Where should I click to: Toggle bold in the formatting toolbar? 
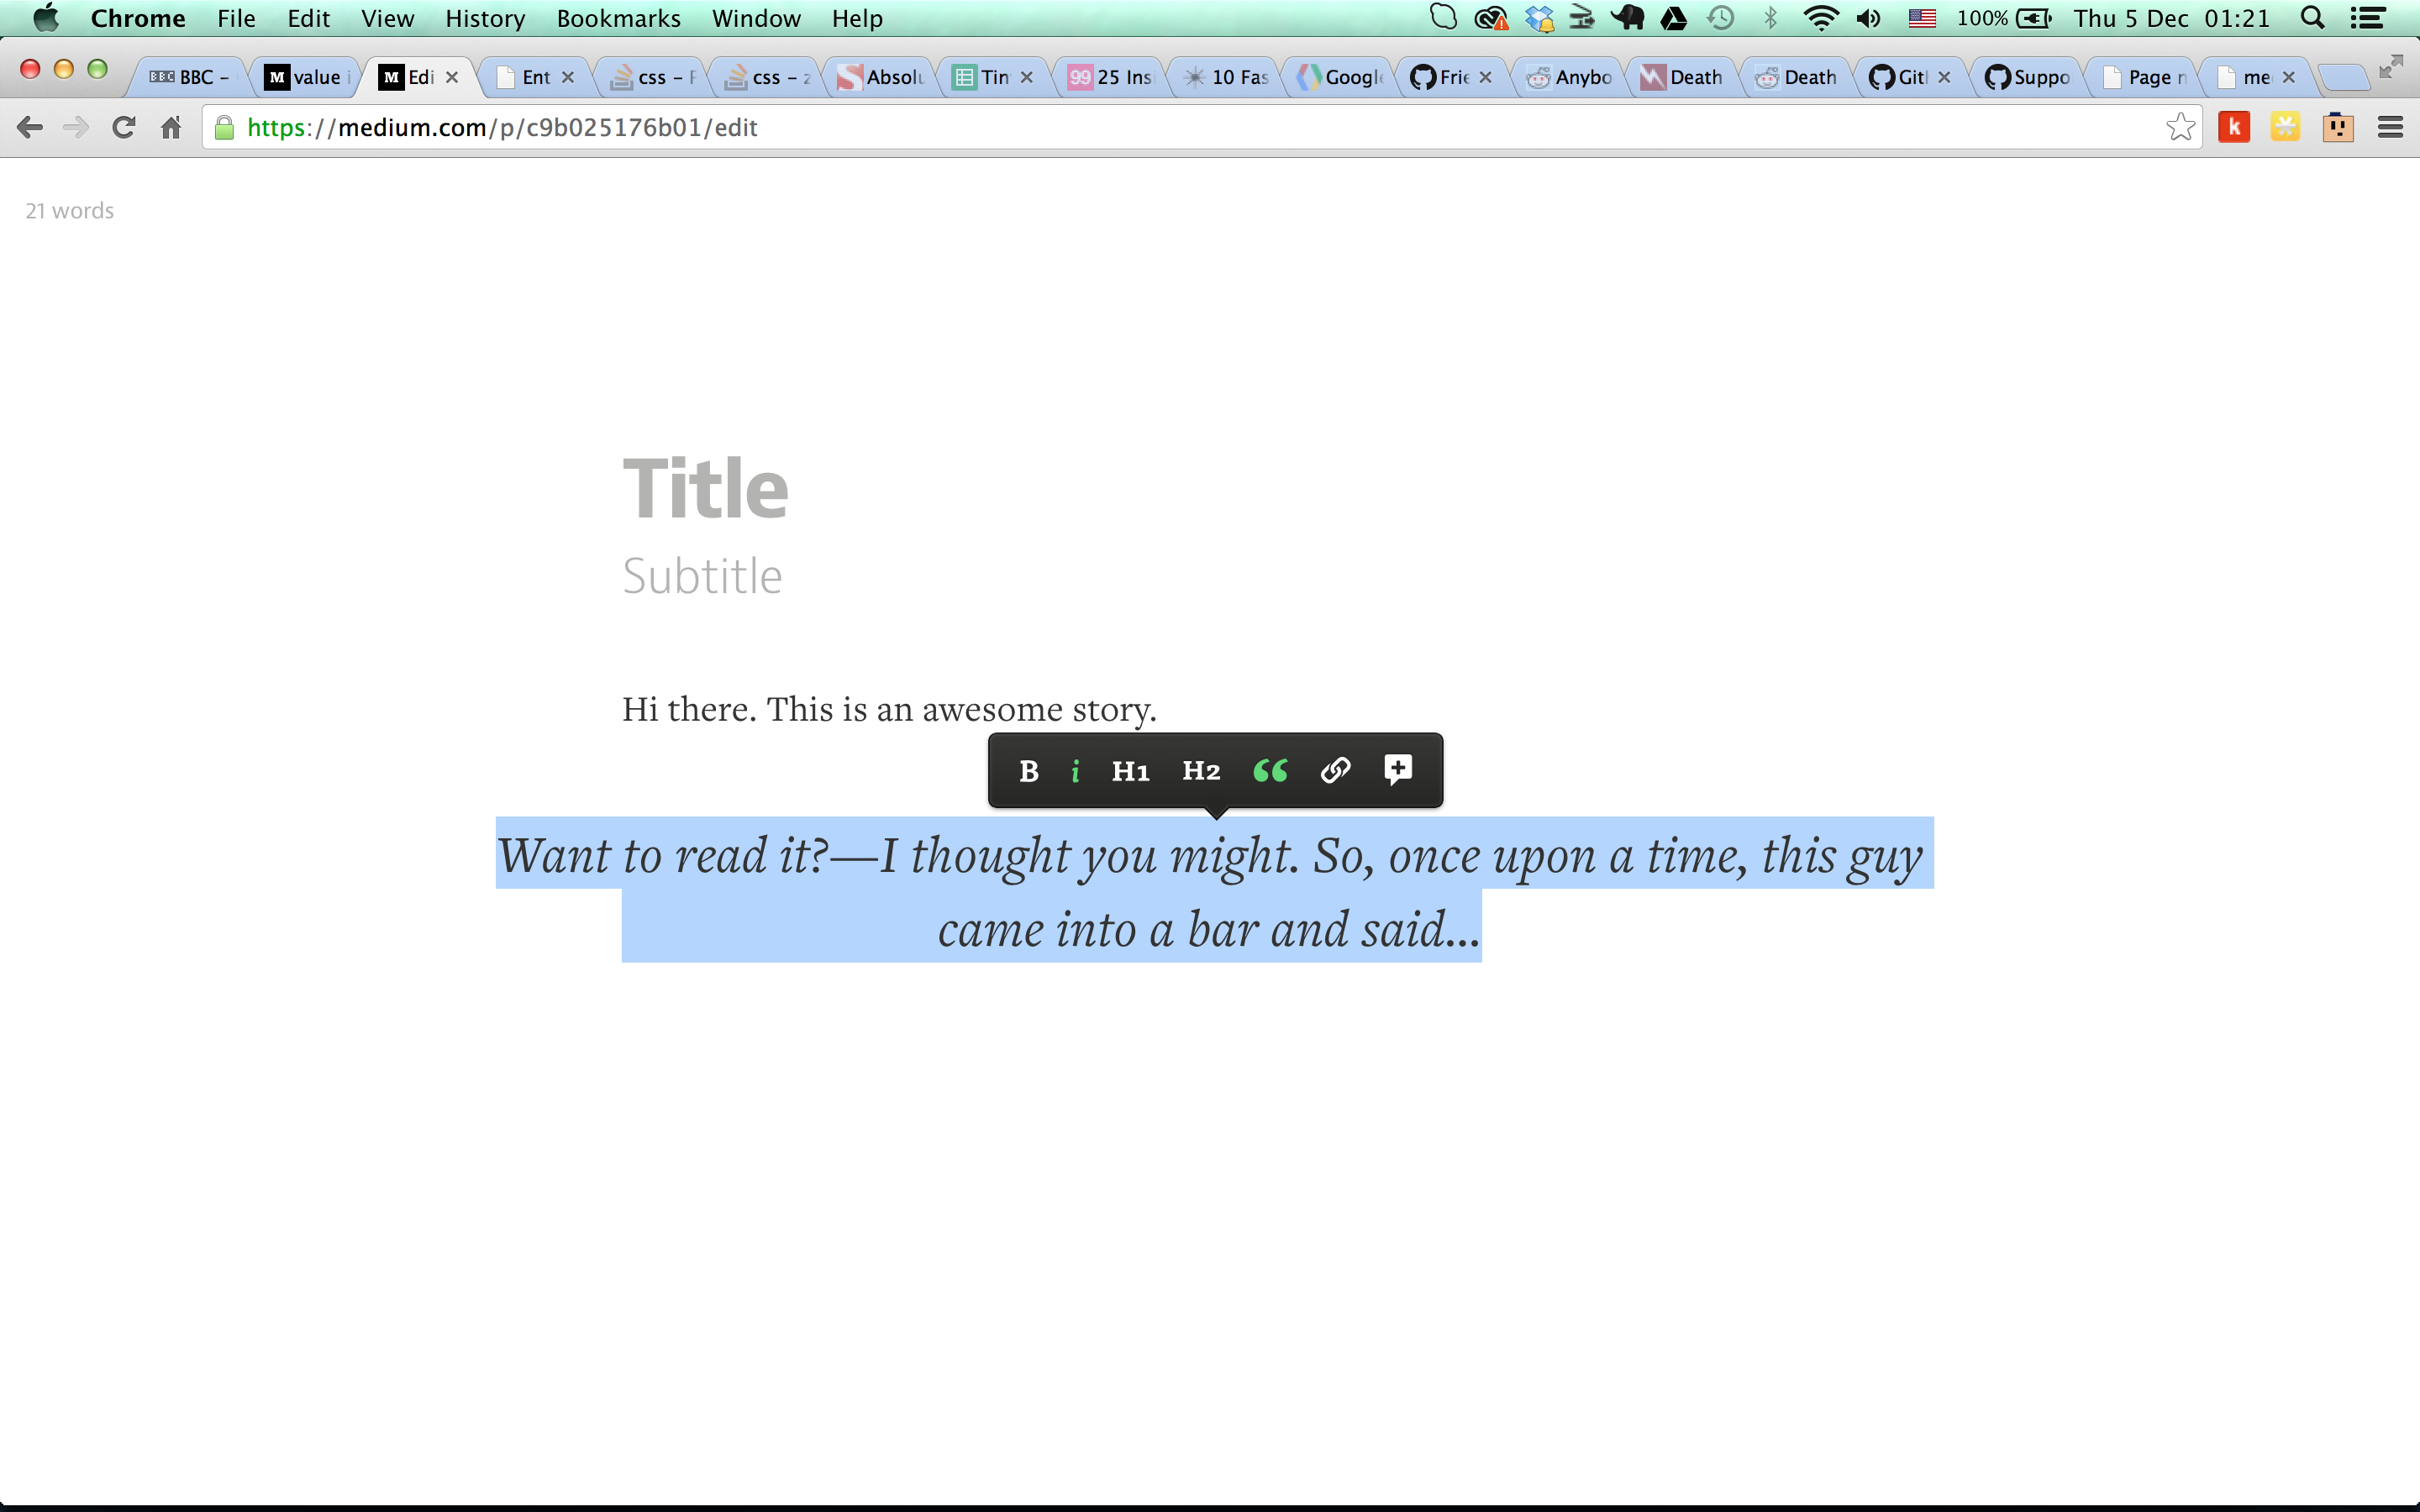click(x=1028, y=771)
